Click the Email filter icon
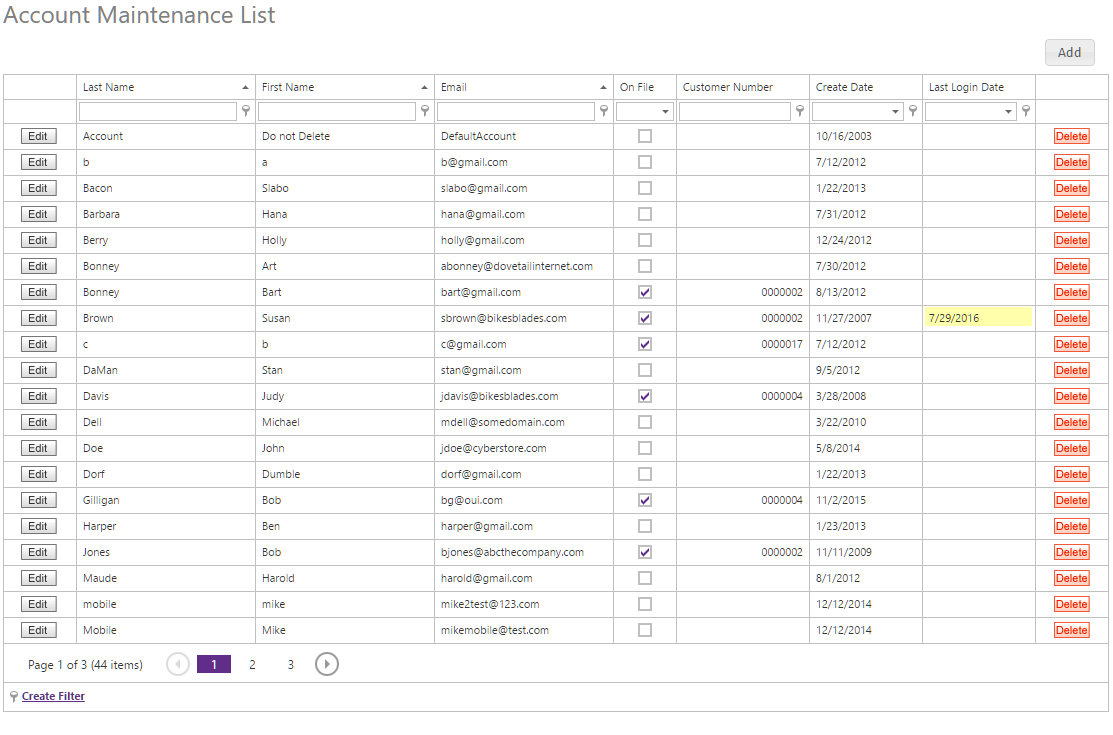The width and height of the screenshot is (1113, 735). (603, 111)
